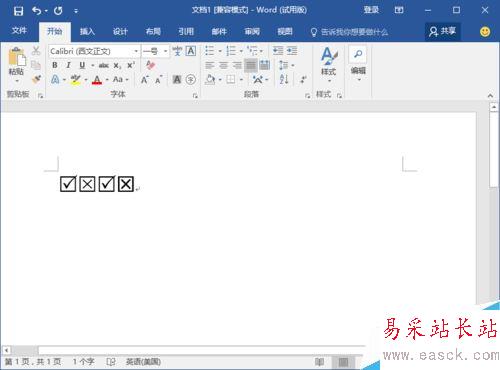Screen dimensions: 500x370
Task: Open the Clipboard pane launcher
Action: (41, 96)
